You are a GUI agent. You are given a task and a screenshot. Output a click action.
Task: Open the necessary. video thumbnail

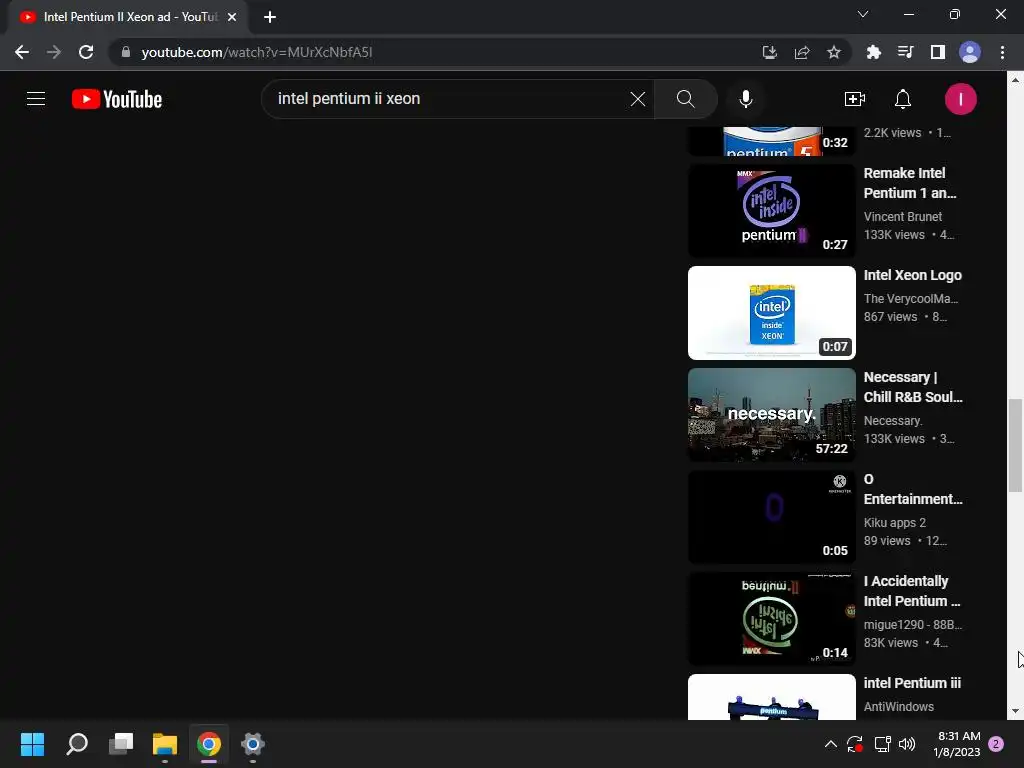pyautogui.click(x=771, y=415)
